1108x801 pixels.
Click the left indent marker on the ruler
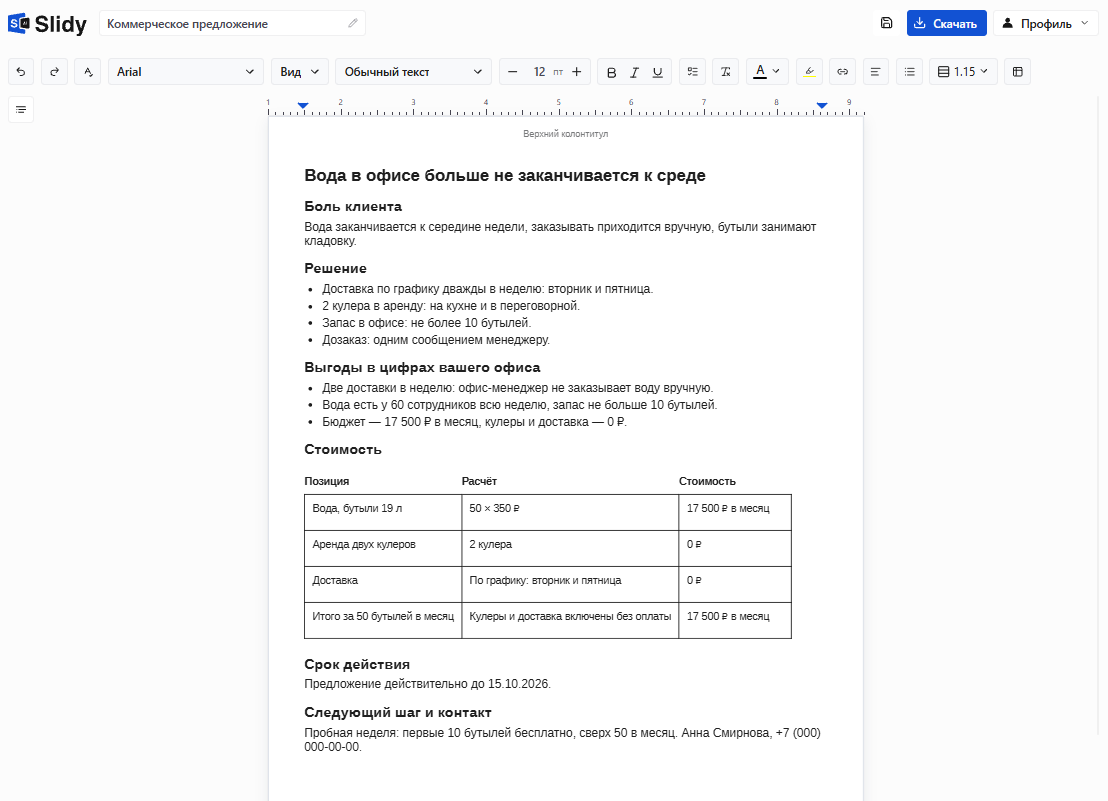pos(303,105)
